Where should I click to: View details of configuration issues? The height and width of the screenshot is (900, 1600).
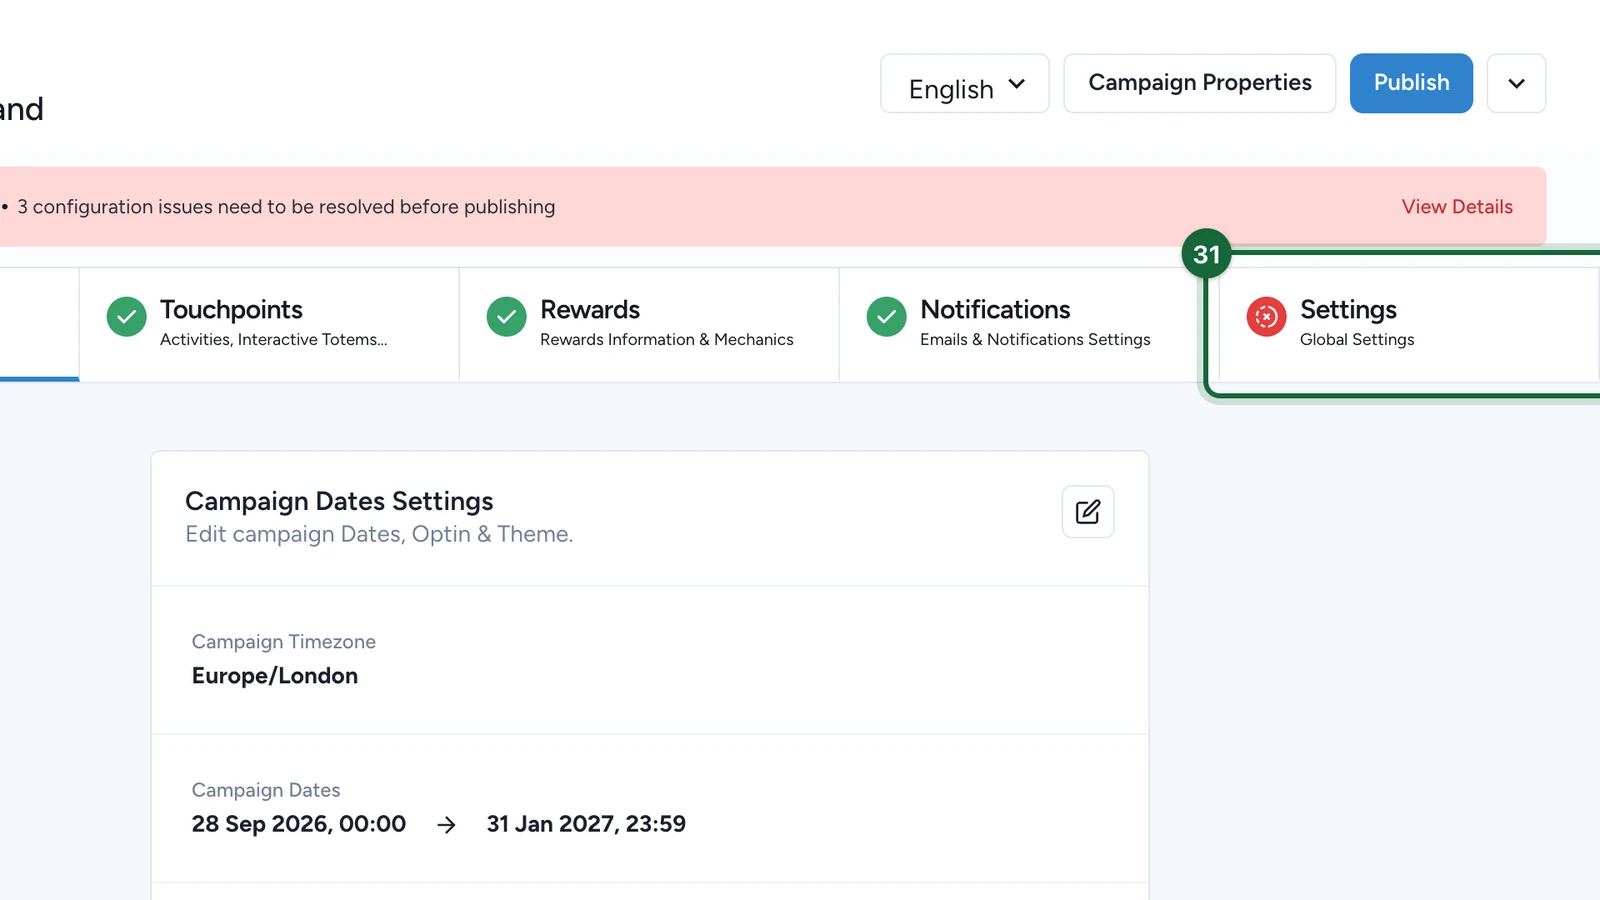pos(1456,207)
